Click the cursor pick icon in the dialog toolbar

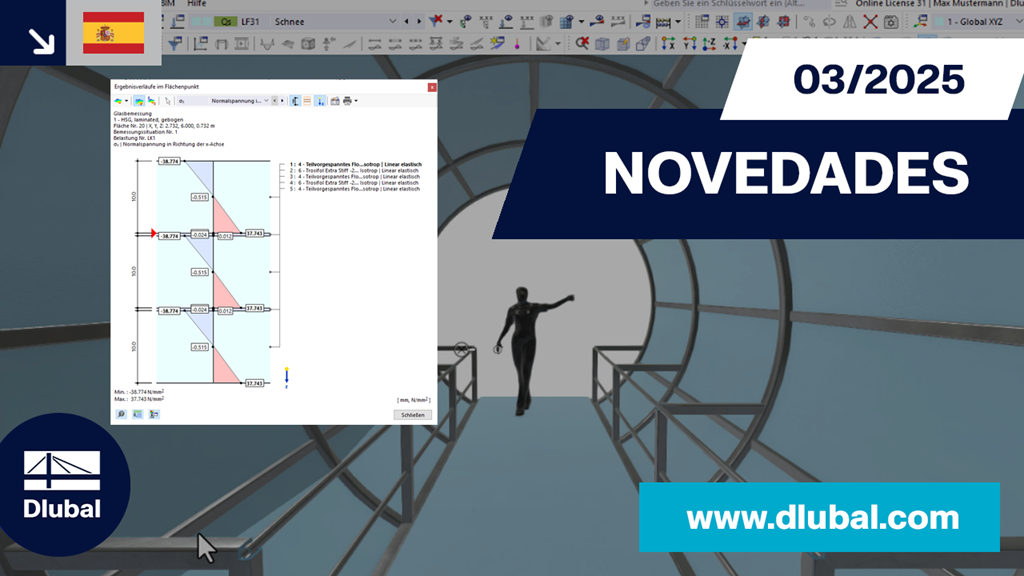(168, 101)
